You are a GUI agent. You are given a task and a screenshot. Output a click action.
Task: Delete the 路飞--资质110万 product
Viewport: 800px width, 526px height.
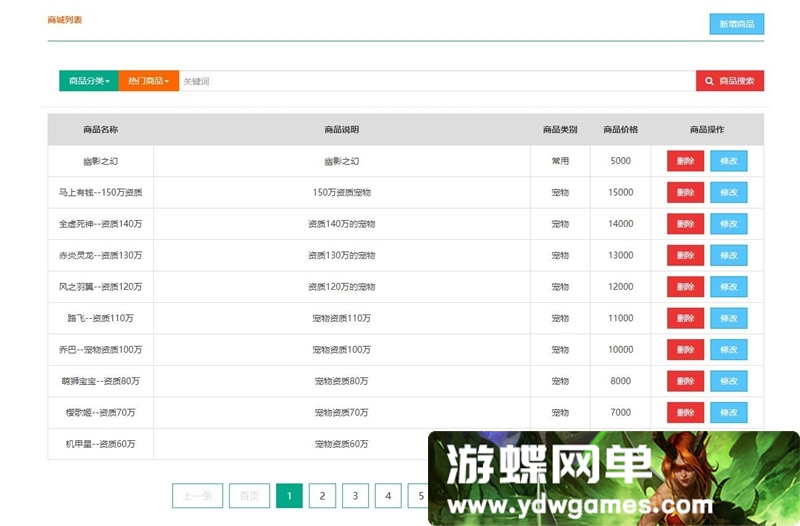(685, 318)
